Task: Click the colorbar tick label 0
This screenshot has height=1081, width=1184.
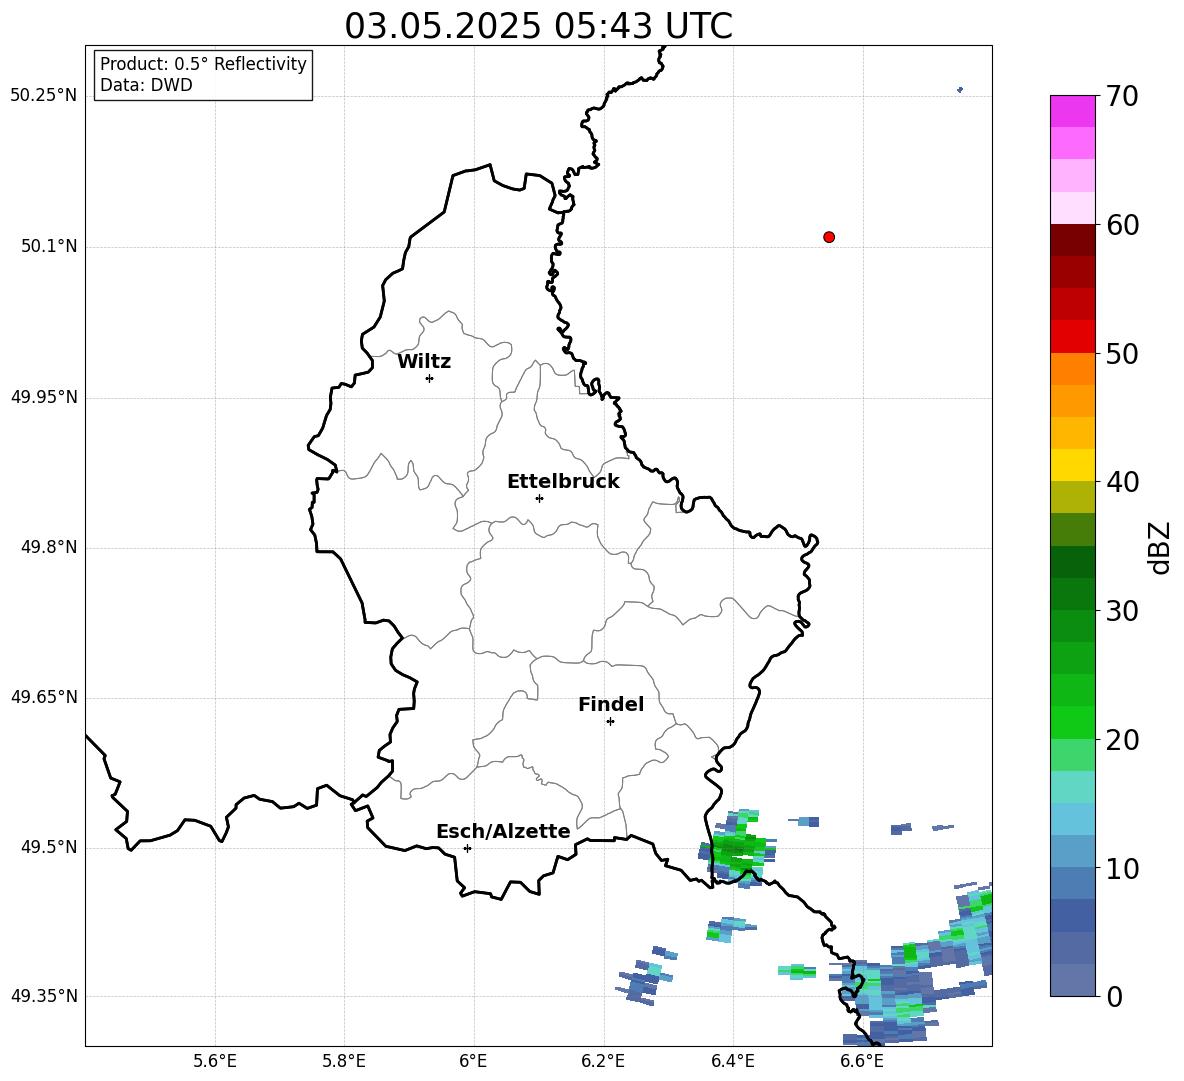Action: coord(1114,996)
